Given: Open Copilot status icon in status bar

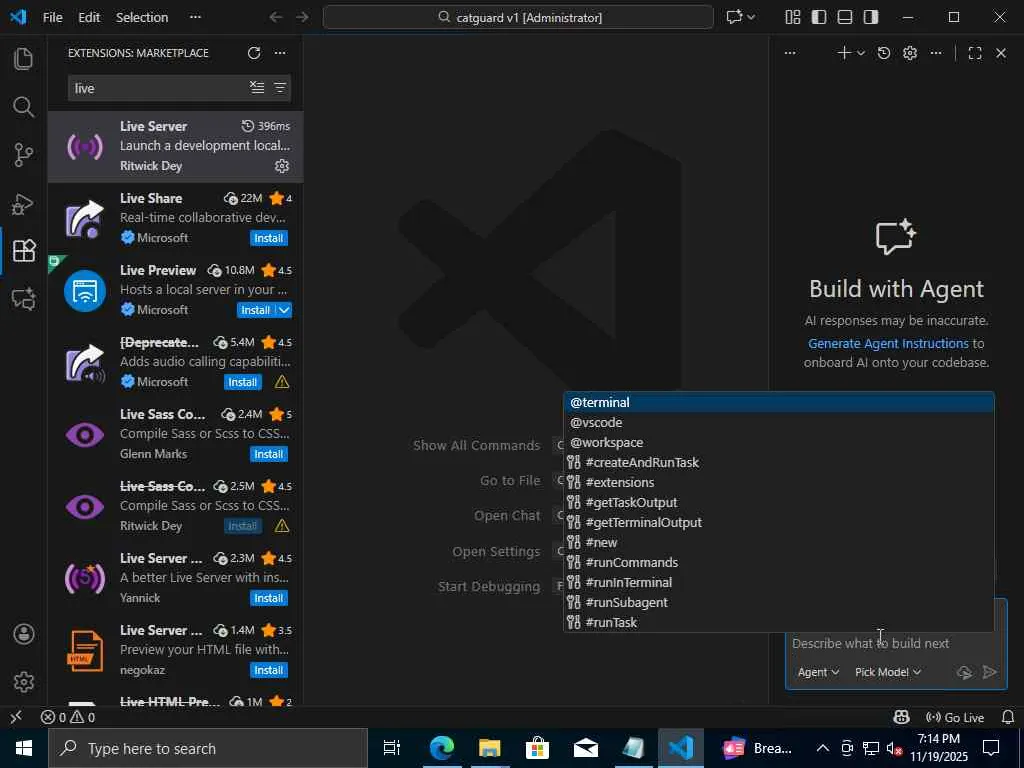Looking at the screenshot, I should coord(901,717).
